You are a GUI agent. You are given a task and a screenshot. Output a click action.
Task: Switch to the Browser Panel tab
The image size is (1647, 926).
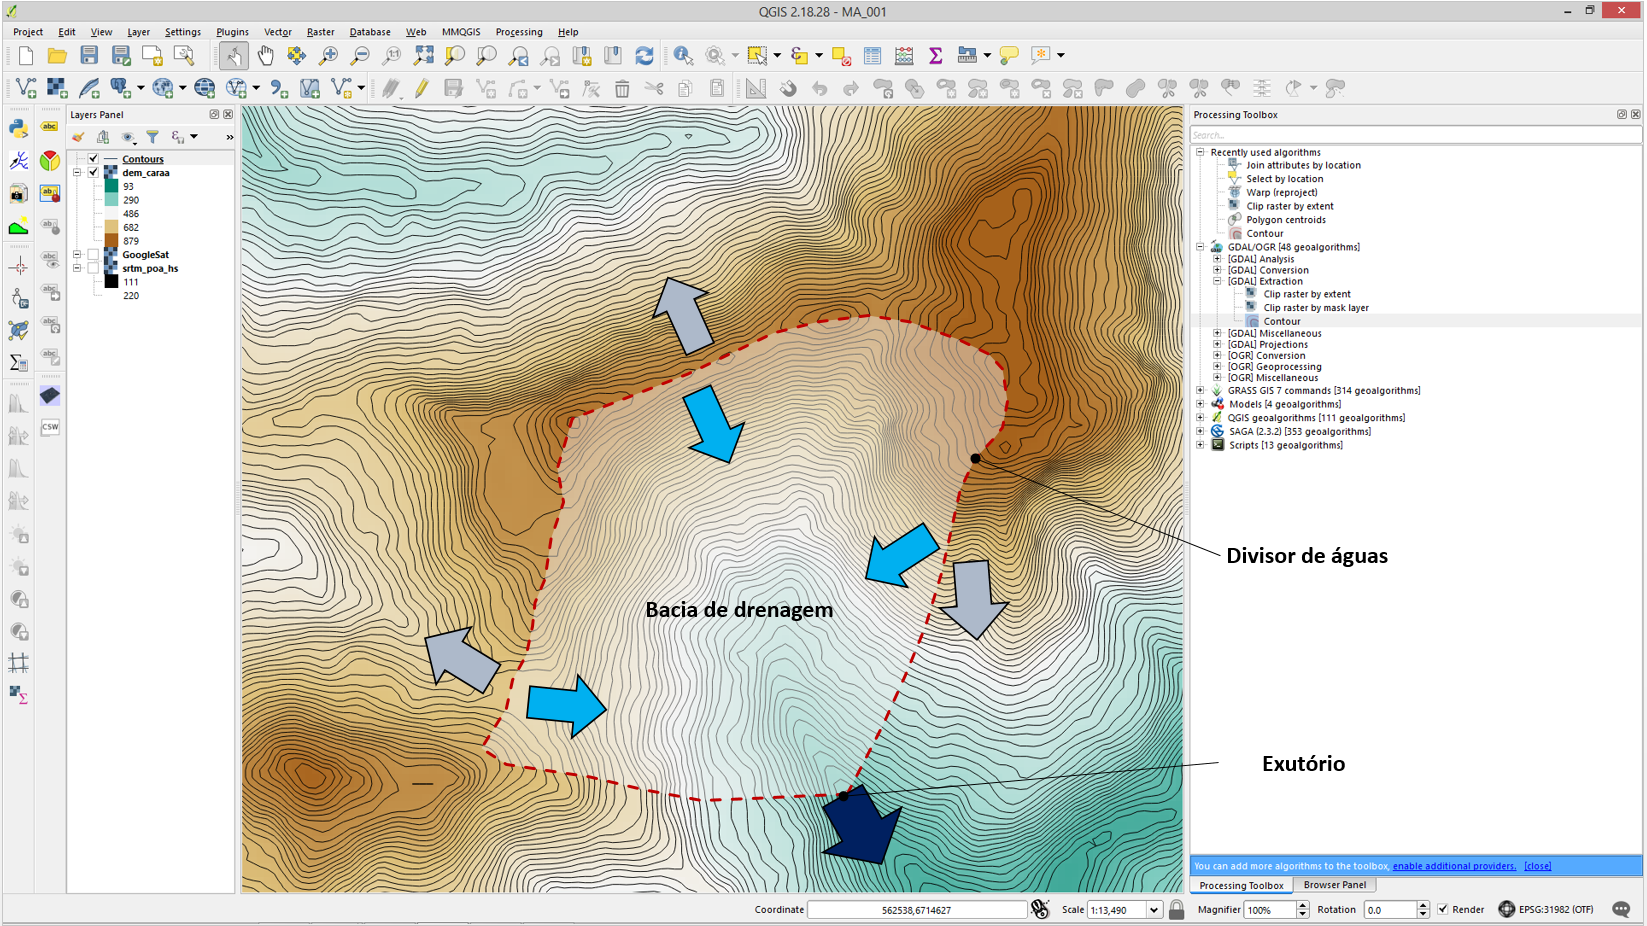tap(1334, 885)
